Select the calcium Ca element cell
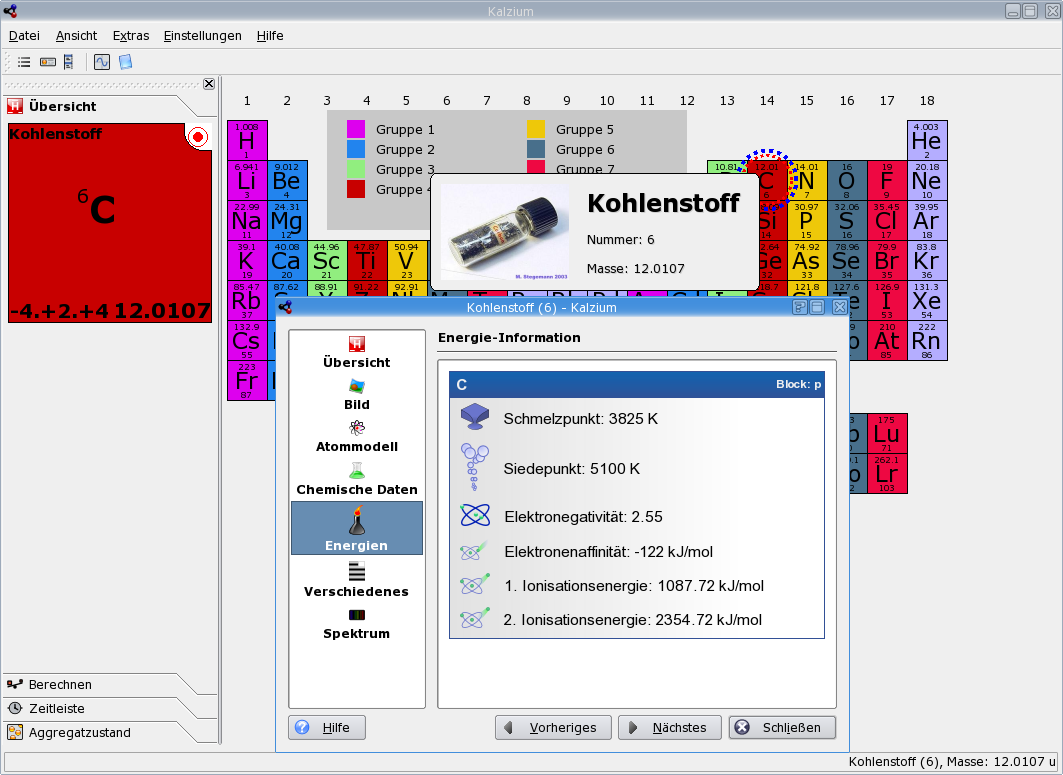The height and width of the screenshot is (775, 1063). coord(287,260)
